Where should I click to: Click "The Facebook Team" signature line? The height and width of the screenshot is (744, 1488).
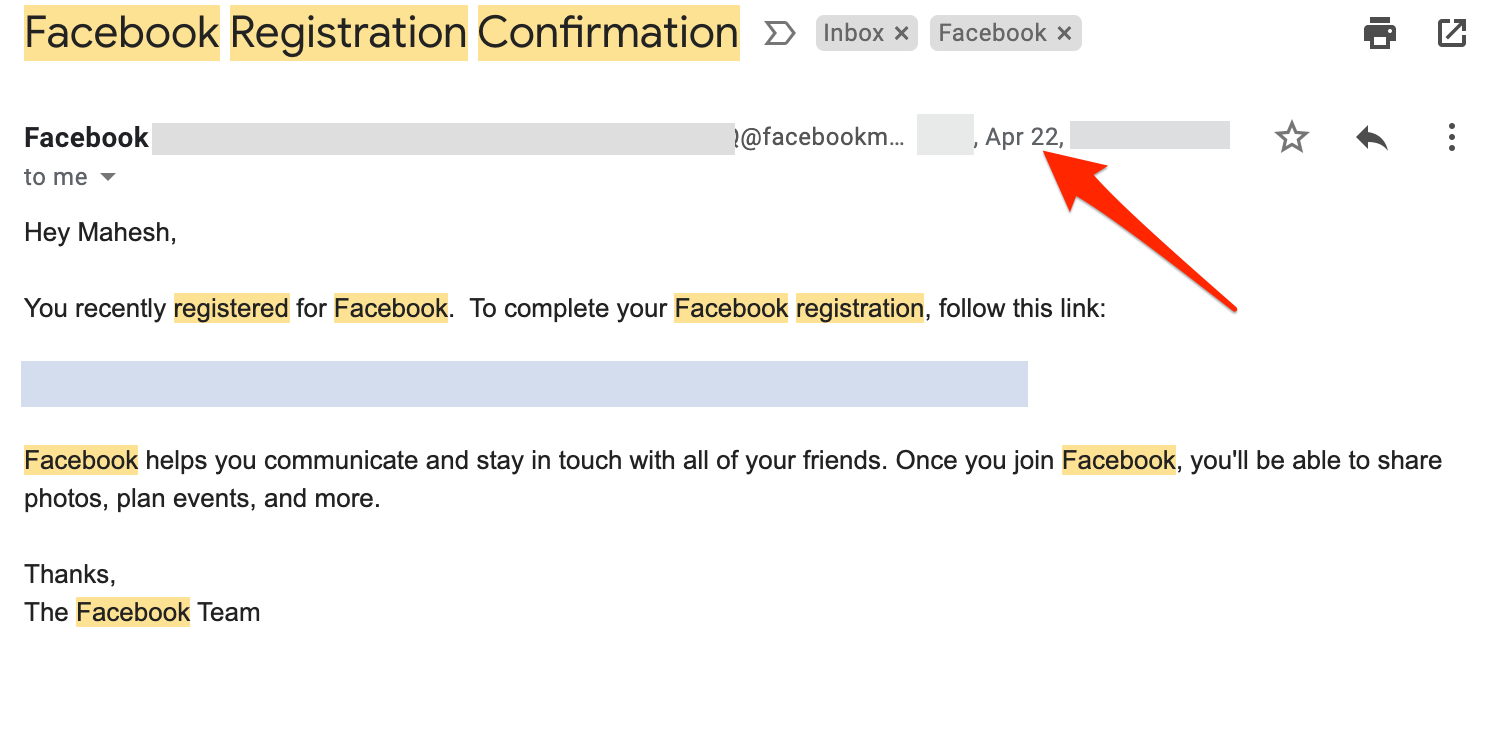coord(142,612)
